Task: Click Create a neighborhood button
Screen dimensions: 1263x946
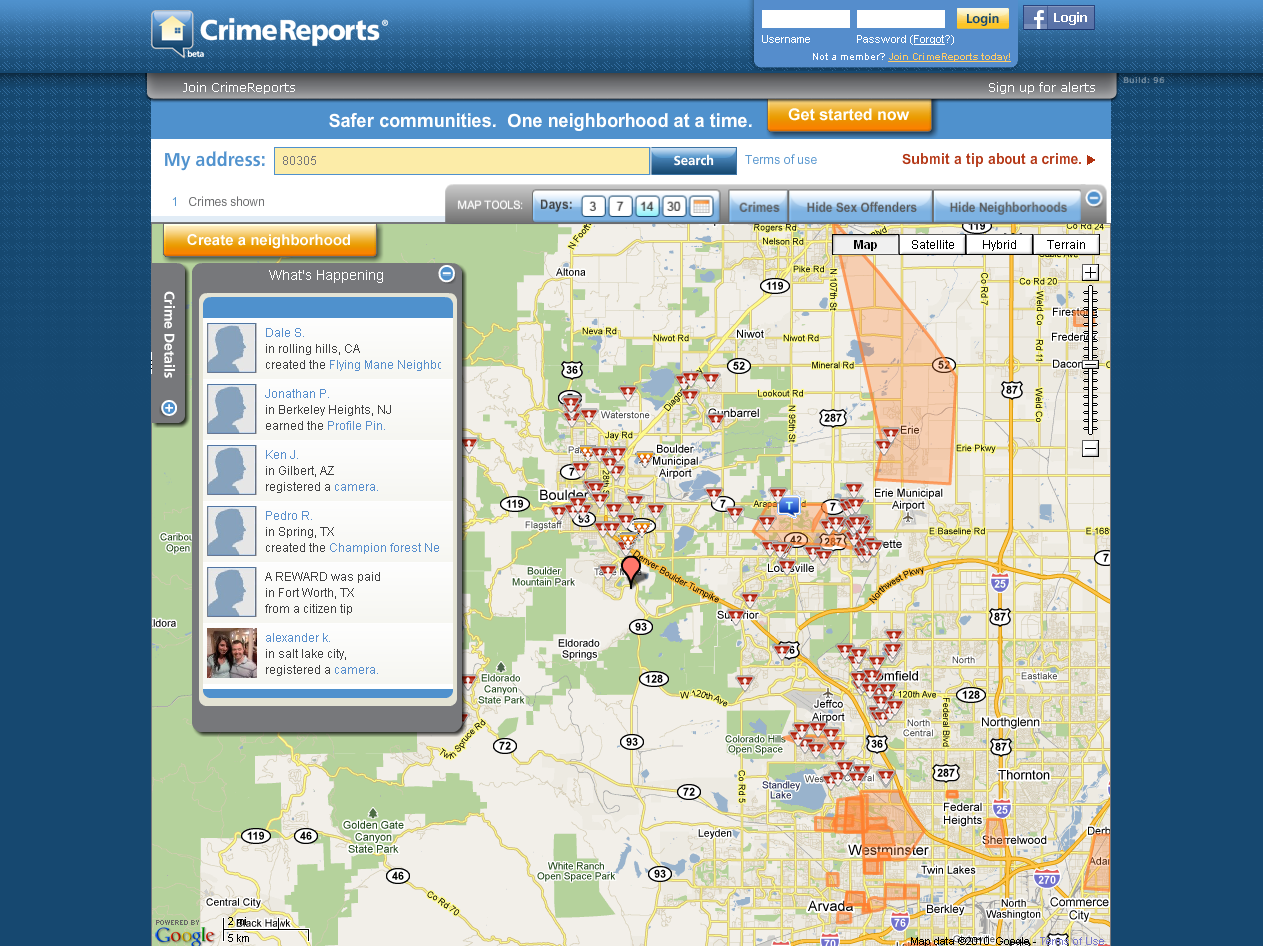Action: tap(269, 240)
